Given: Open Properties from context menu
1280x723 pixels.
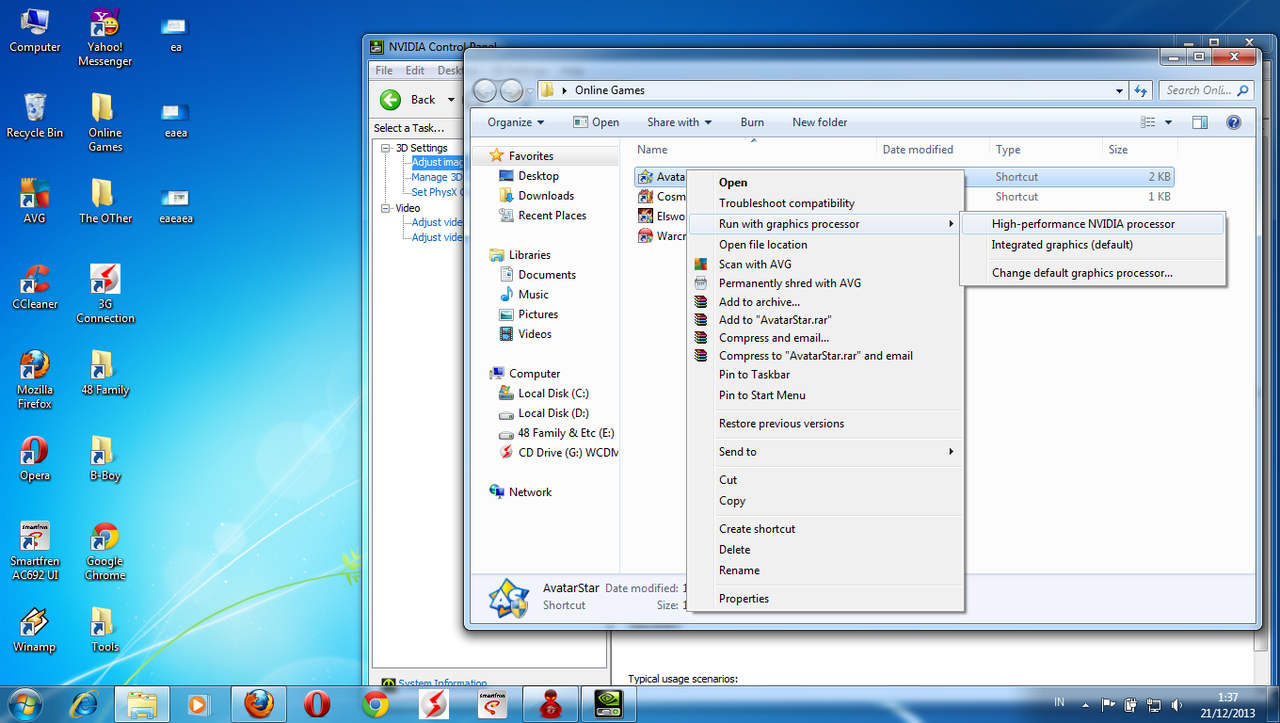Looking at the screenshot, I should click(x=825, y=599).
